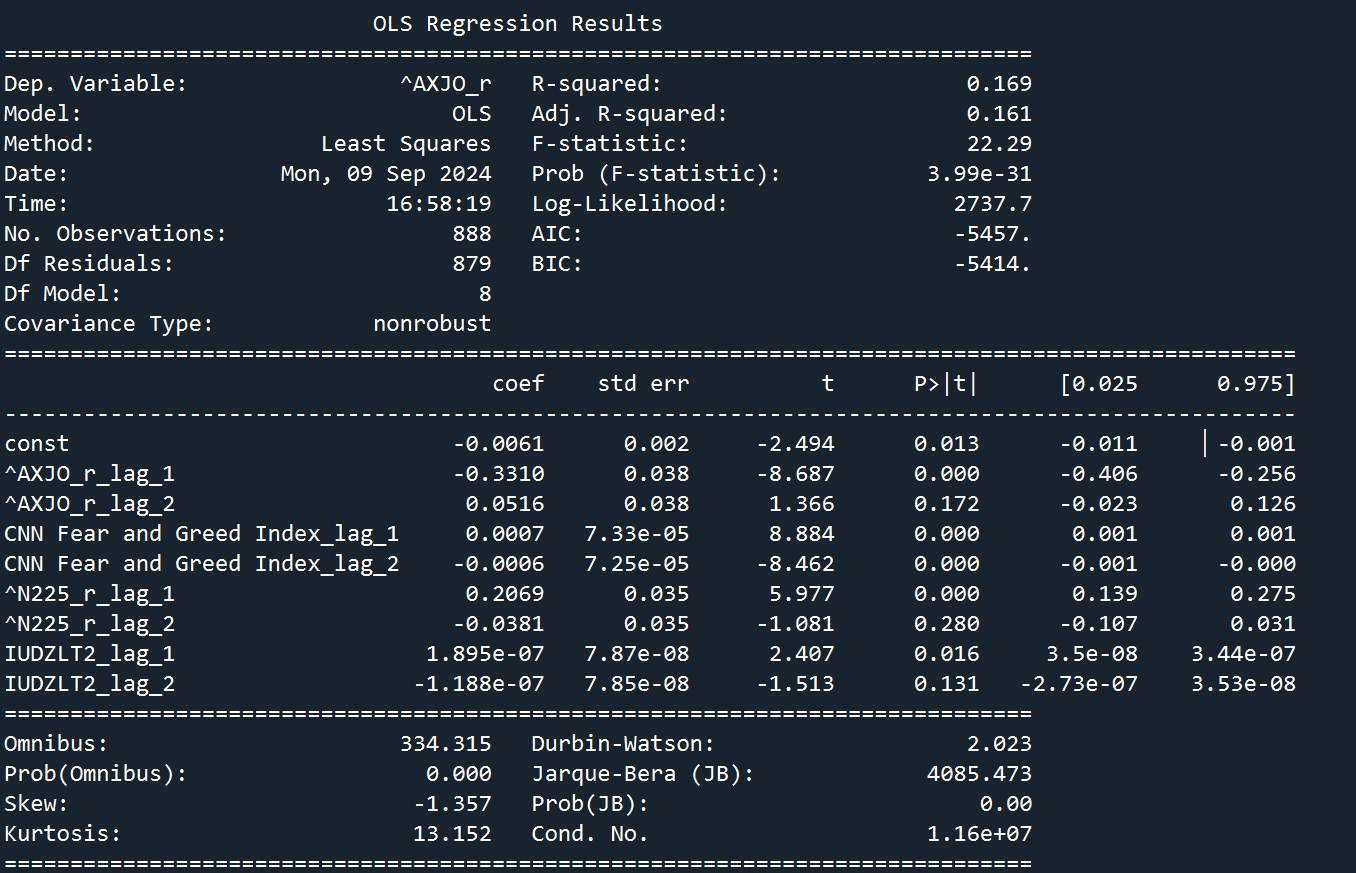Click the ^AXJO_r_lag_1 coefficient -0.3310
The image size is (1356, 873).
(x=498, y=474)
